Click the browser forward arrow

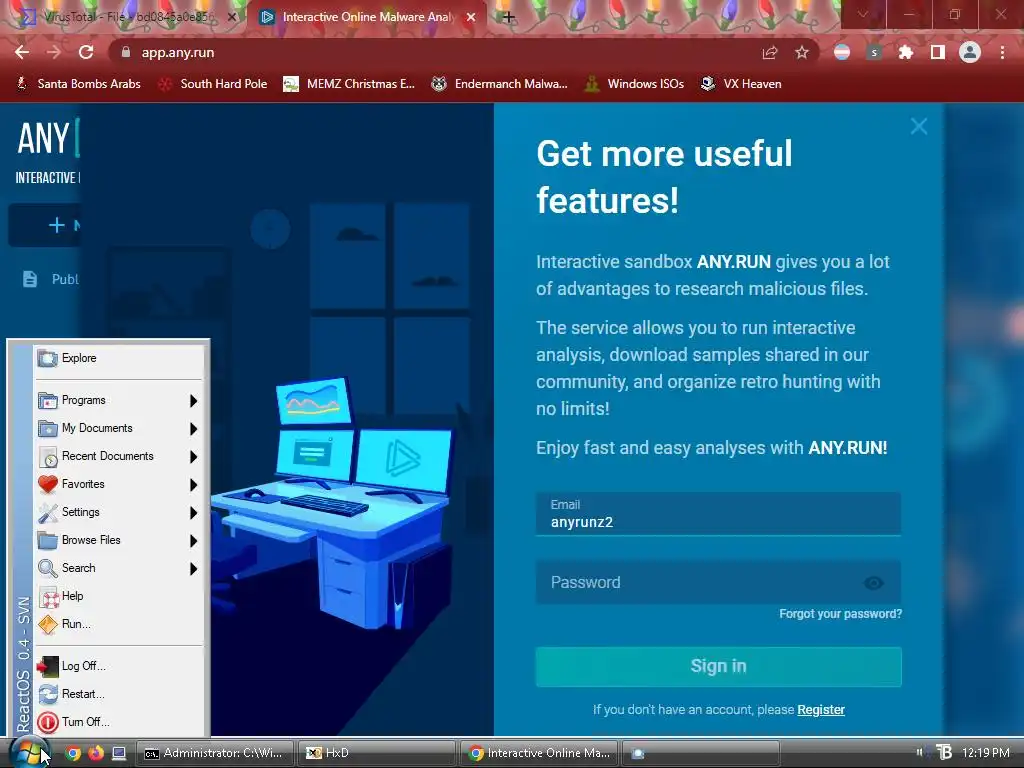point(54,52)
